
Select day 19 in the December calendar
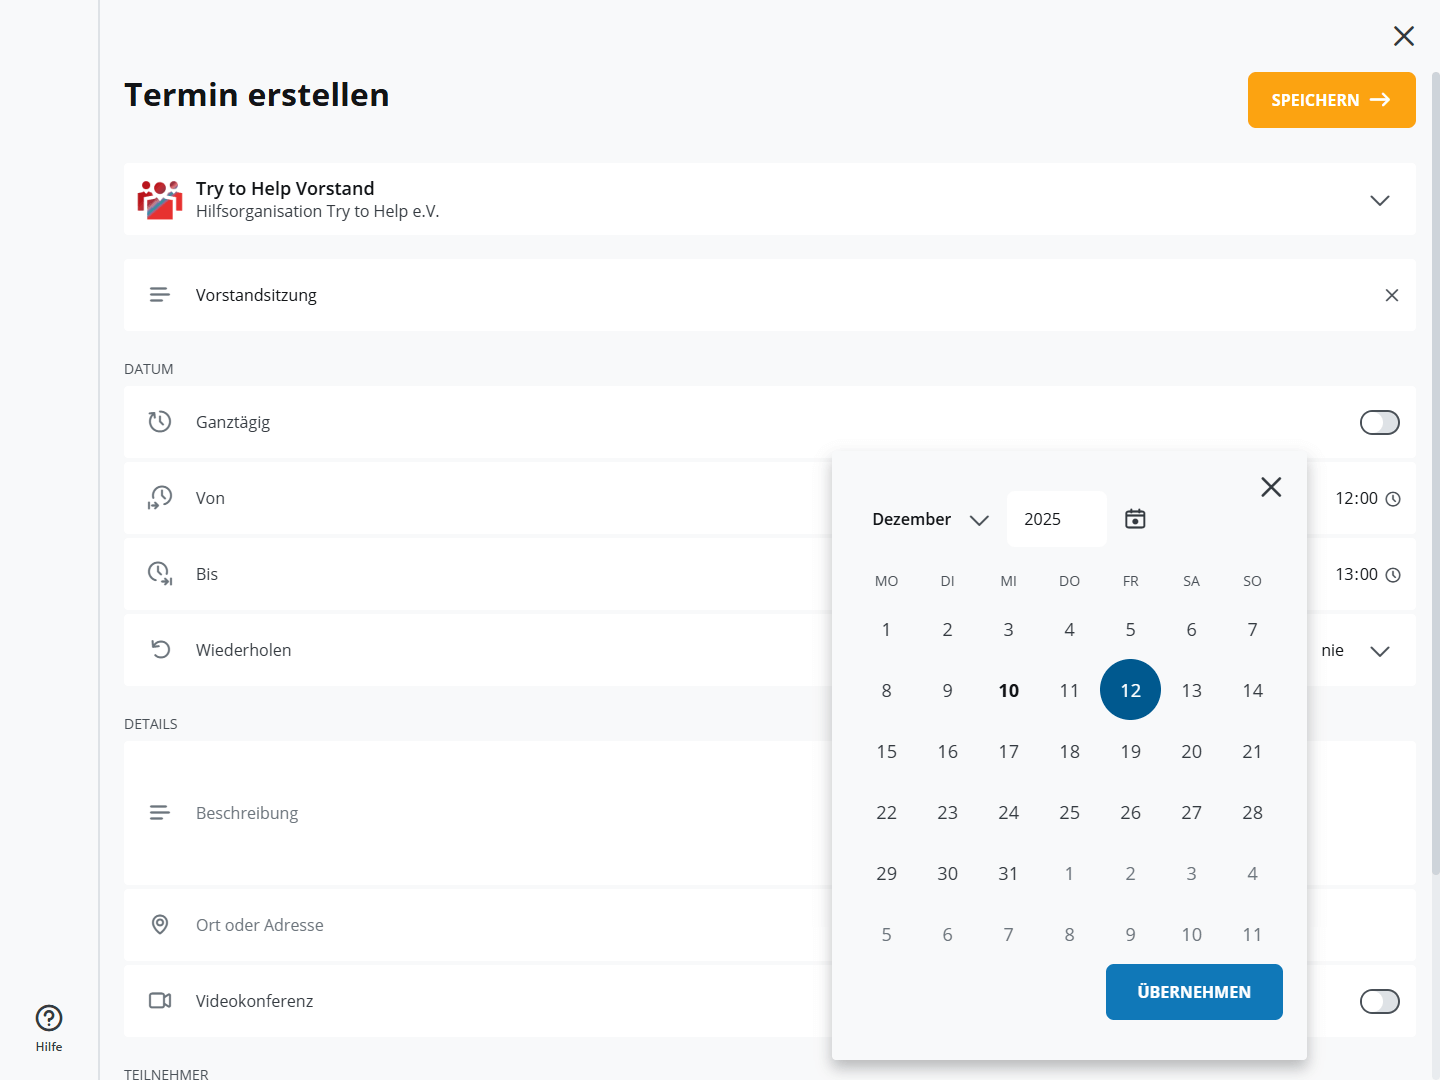pos(1130,751)
